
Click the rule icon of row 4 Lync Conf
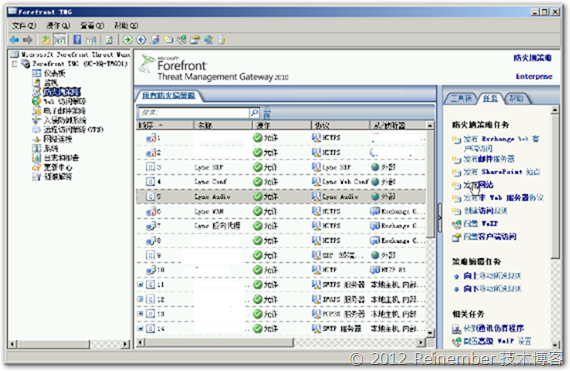tap(150, 182)
